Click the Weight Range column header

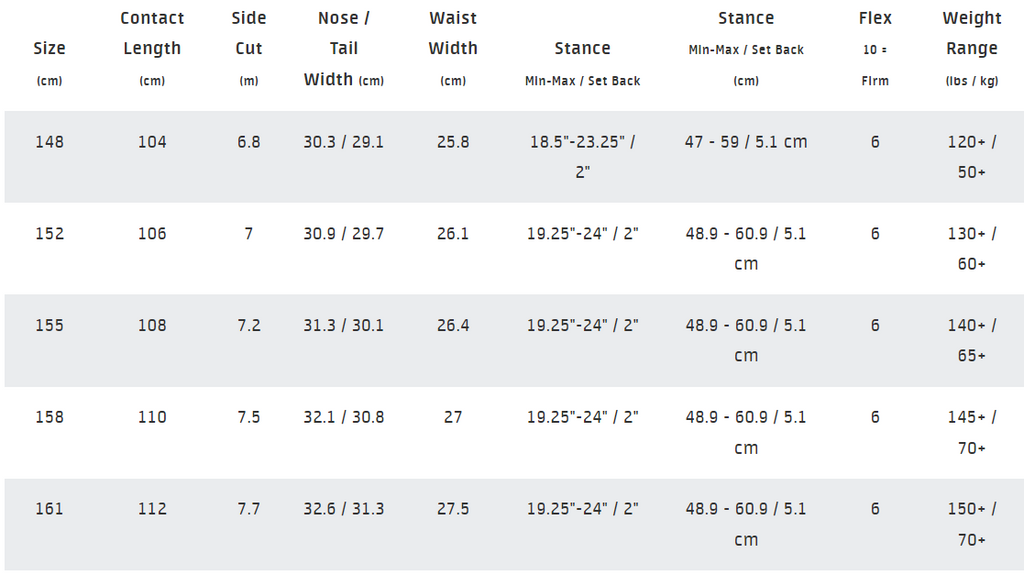click(972, 48)
